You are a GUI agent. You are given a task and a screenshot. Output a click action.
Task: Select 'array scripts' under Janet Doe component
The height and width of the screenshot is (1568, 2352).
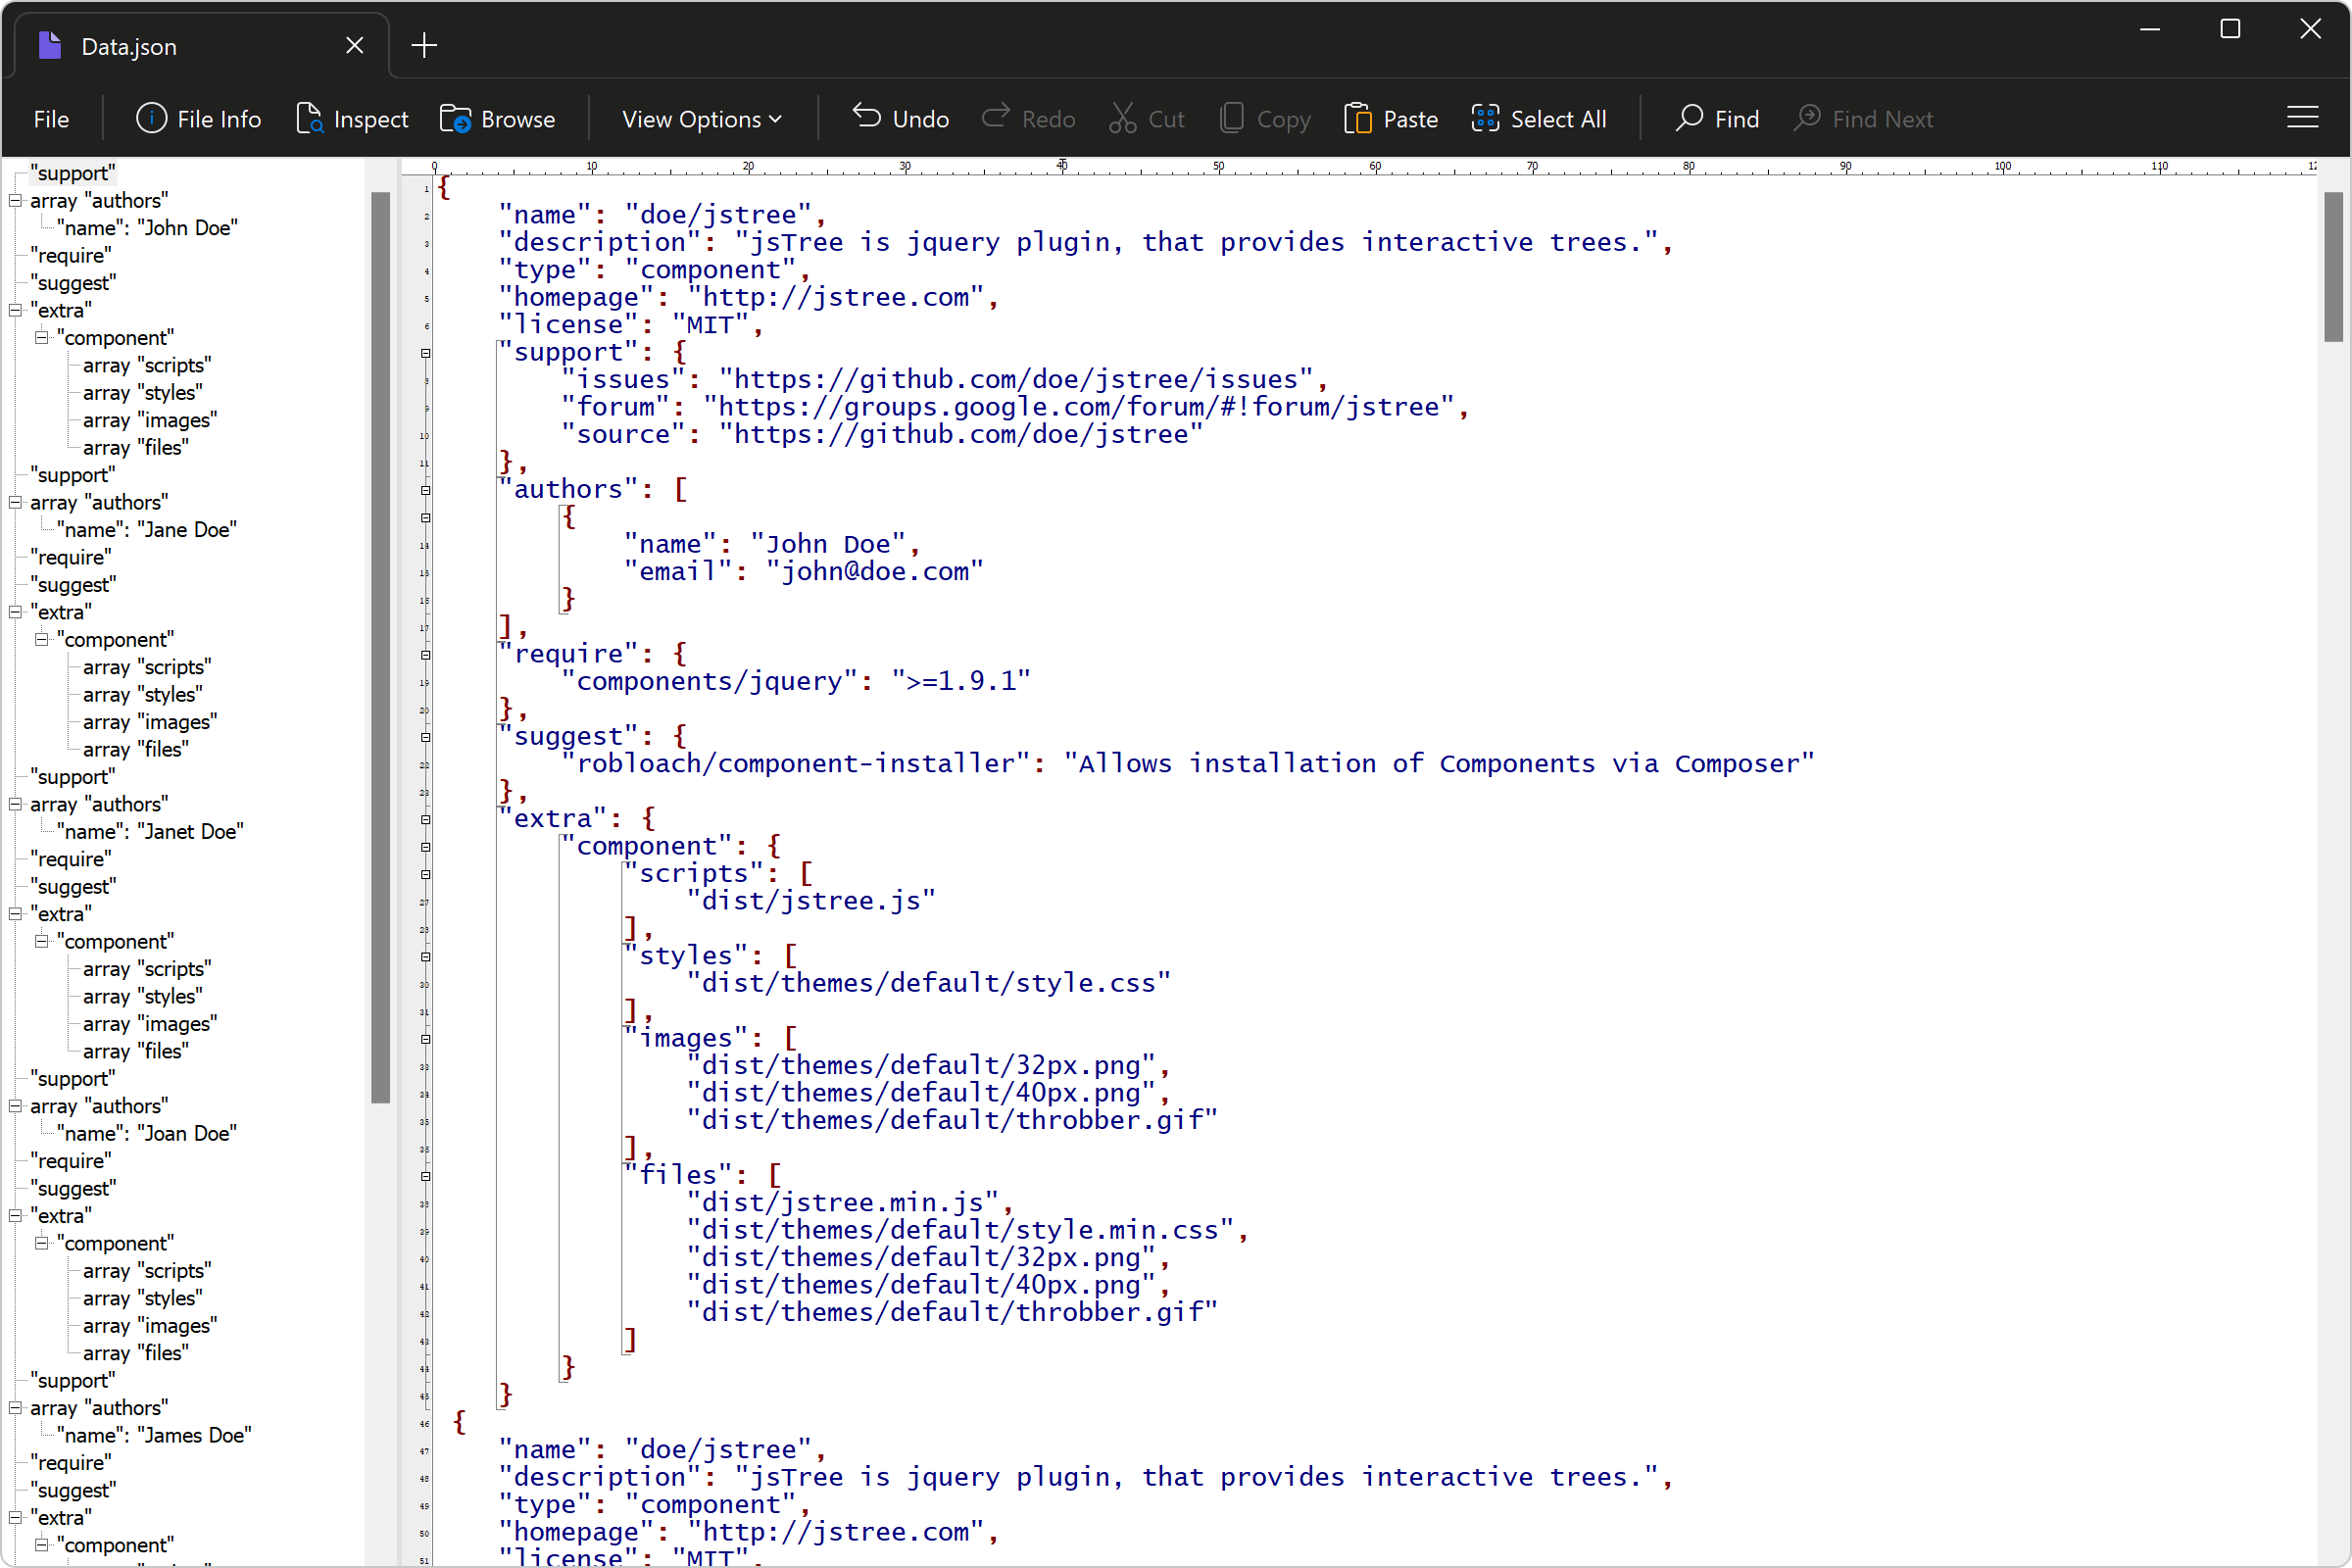(x=145, y=968)
